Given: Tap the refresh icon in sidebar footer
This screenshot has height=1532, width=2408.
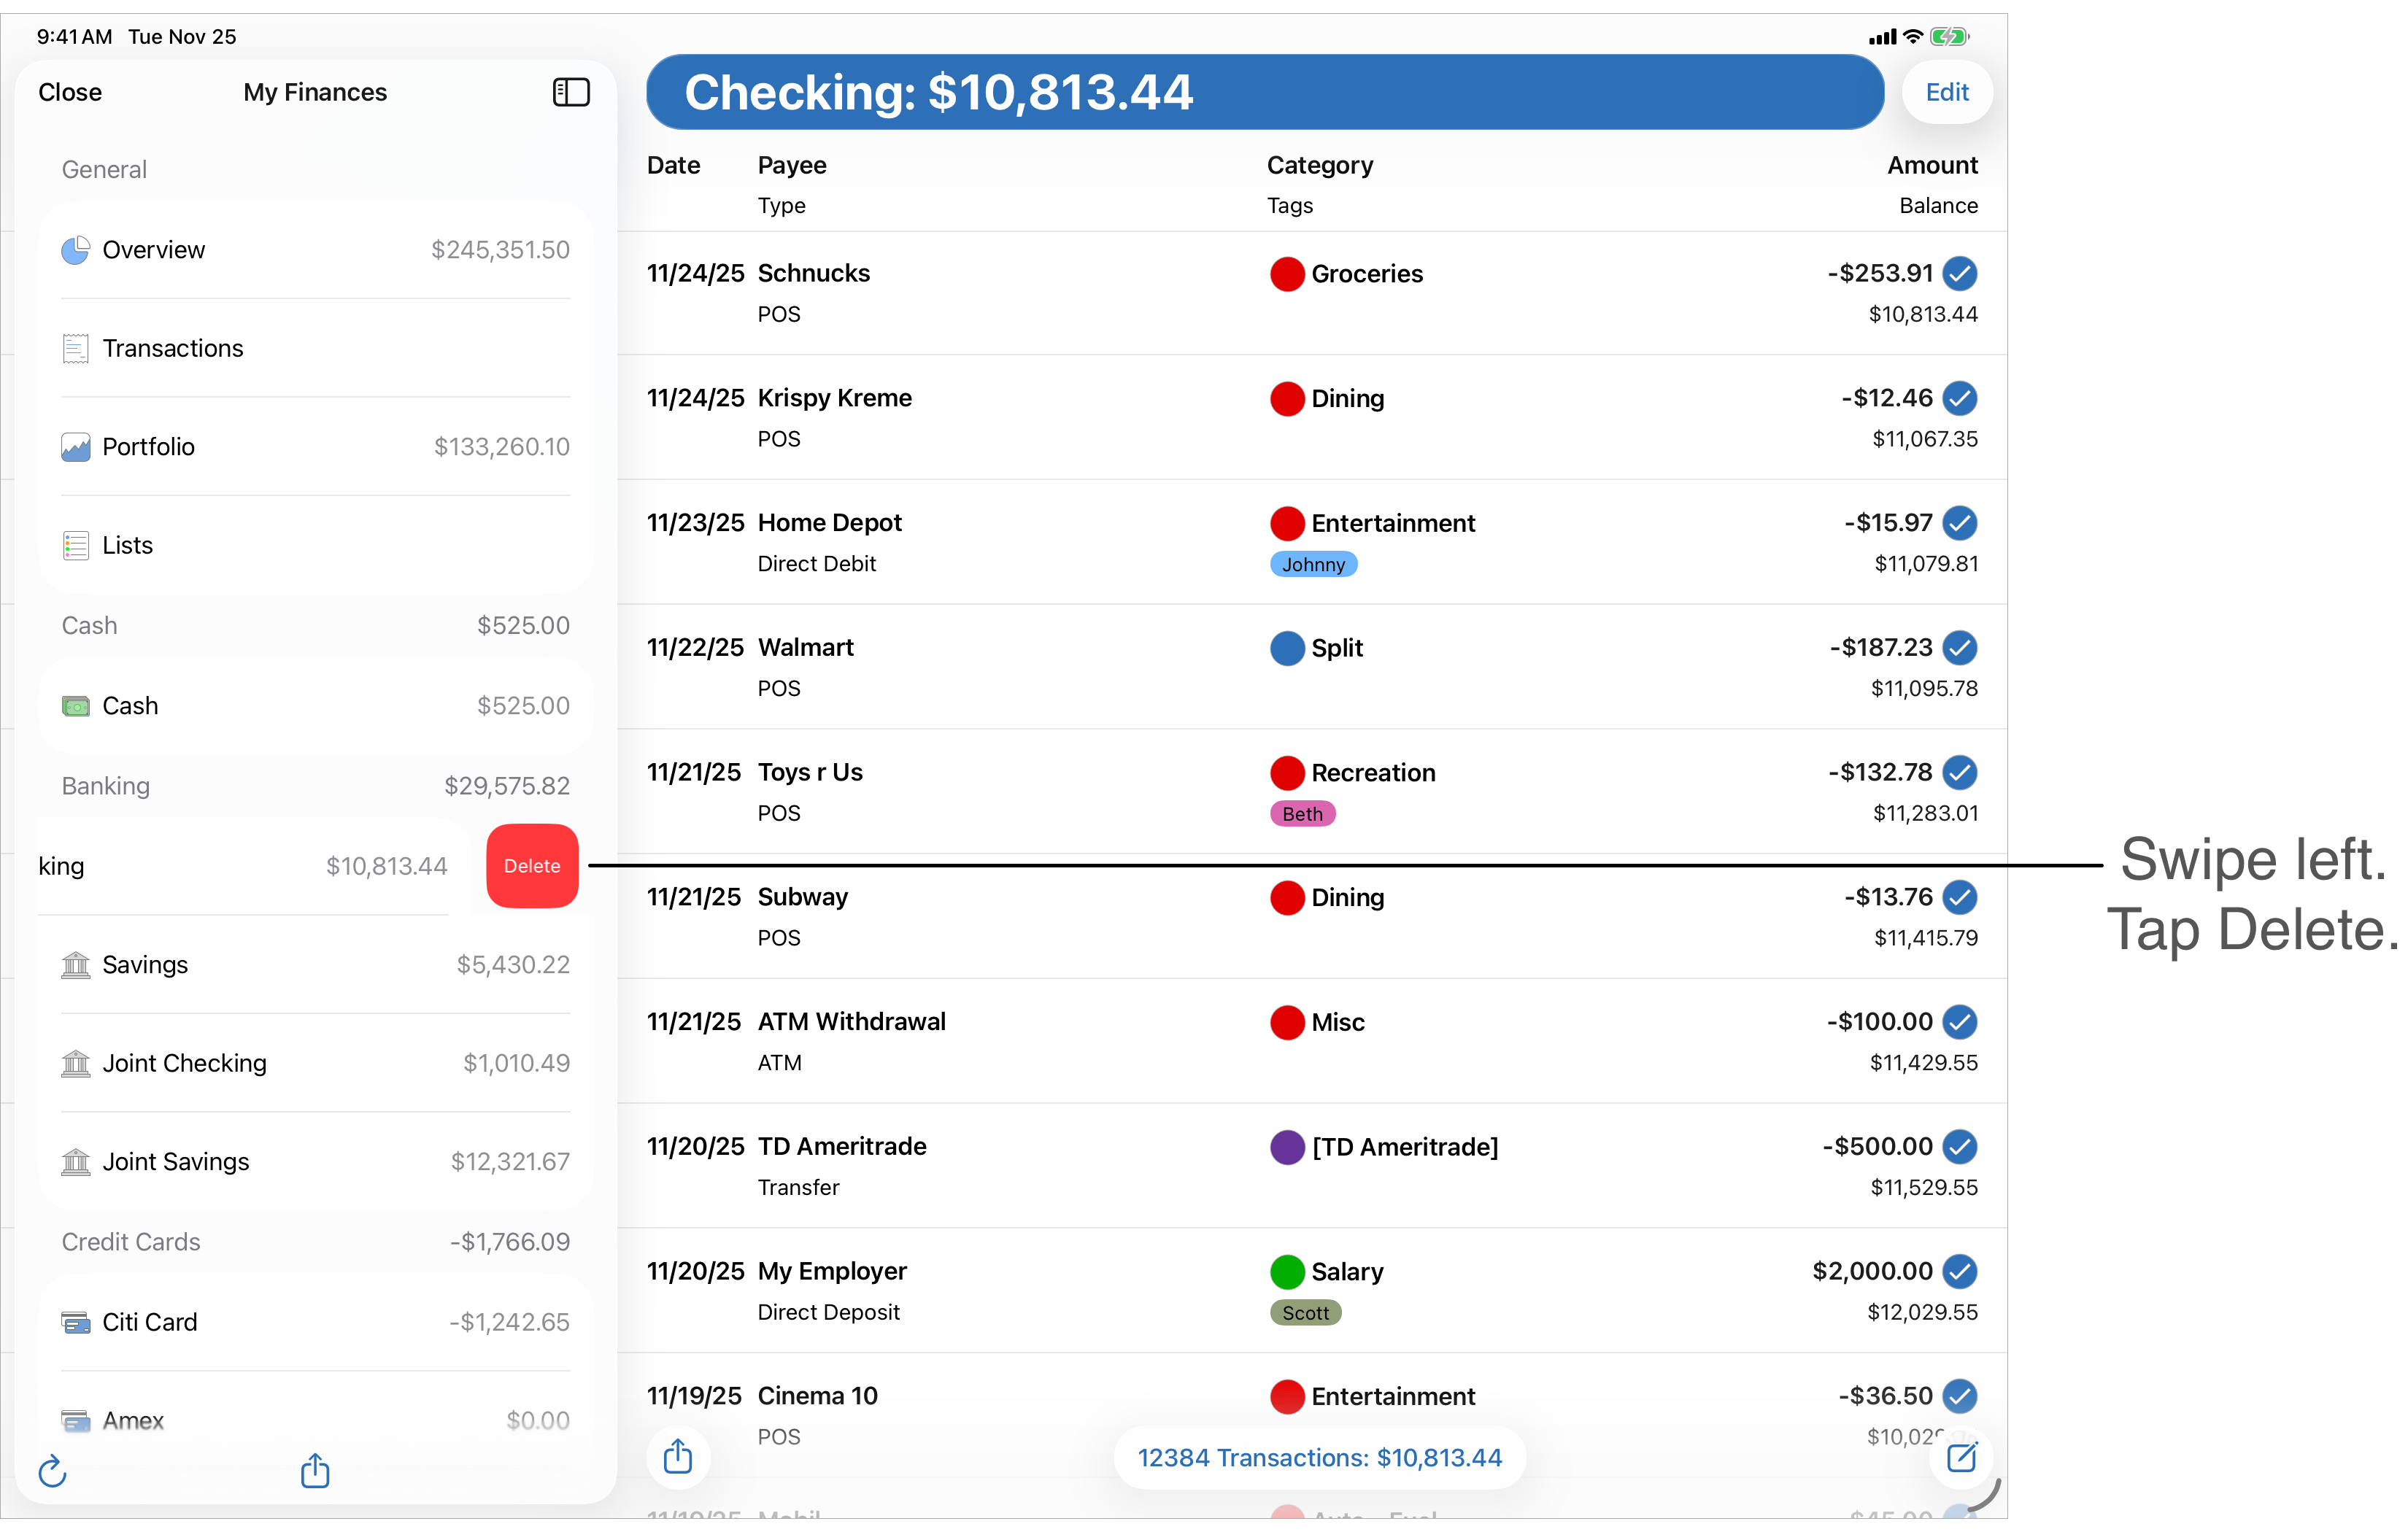Looking at the screenshot, I should (x=52, y=1471).
